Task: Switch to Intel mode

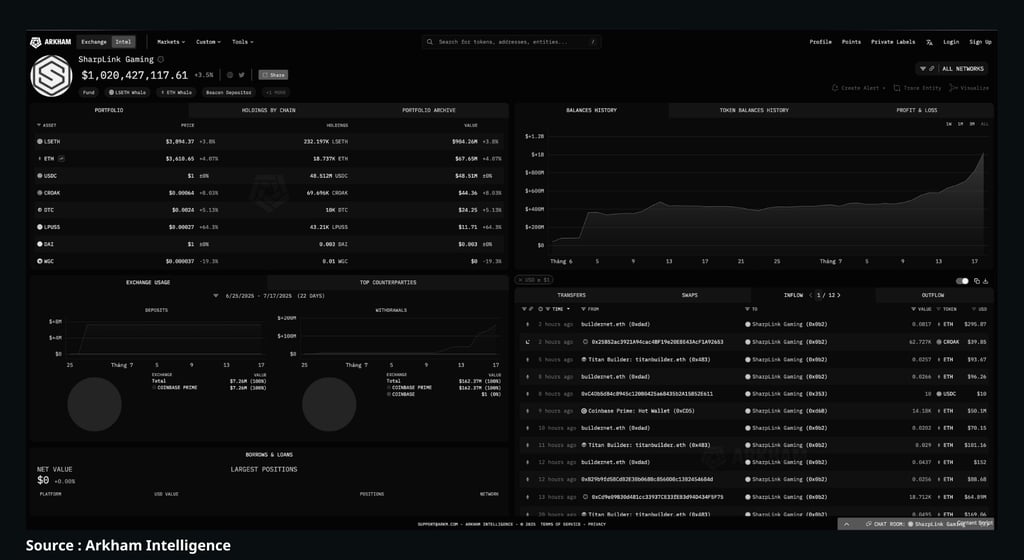Action: tap(123, 42)
